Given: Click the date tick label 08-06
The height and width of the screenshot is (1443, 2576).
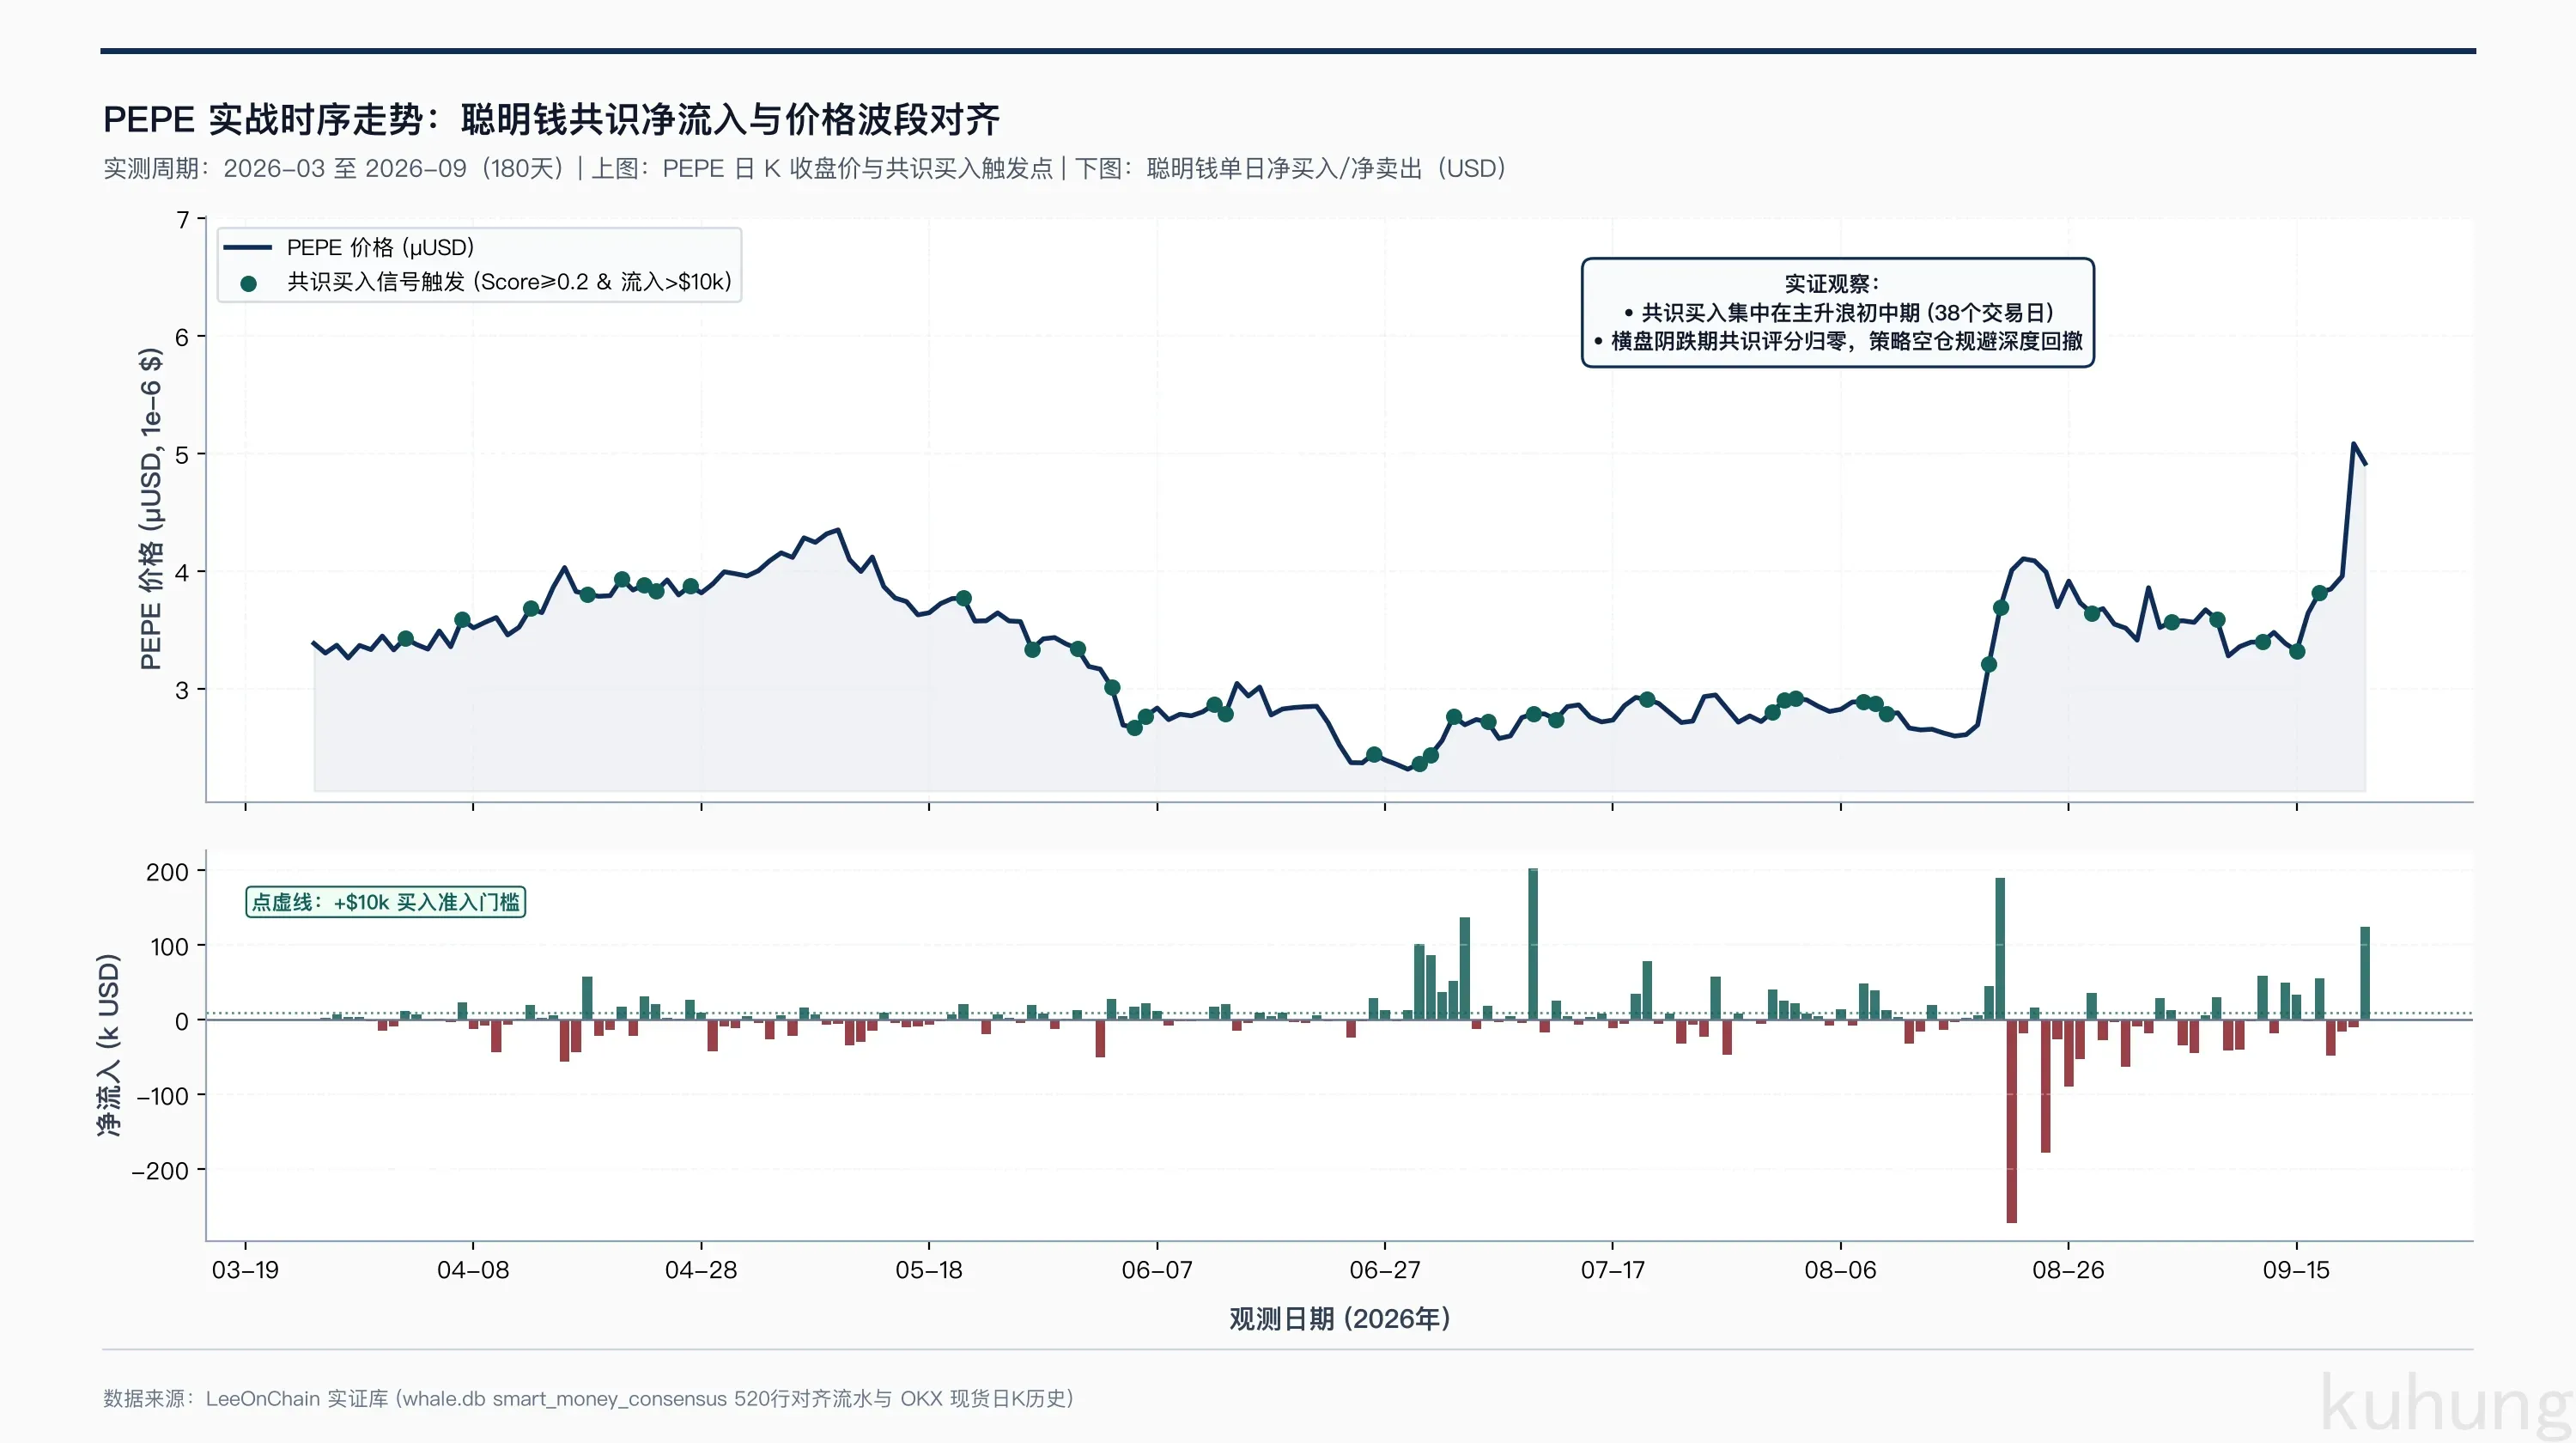Looking at the screenshot, I should pyautogui.click(x=1841, y=1270).
